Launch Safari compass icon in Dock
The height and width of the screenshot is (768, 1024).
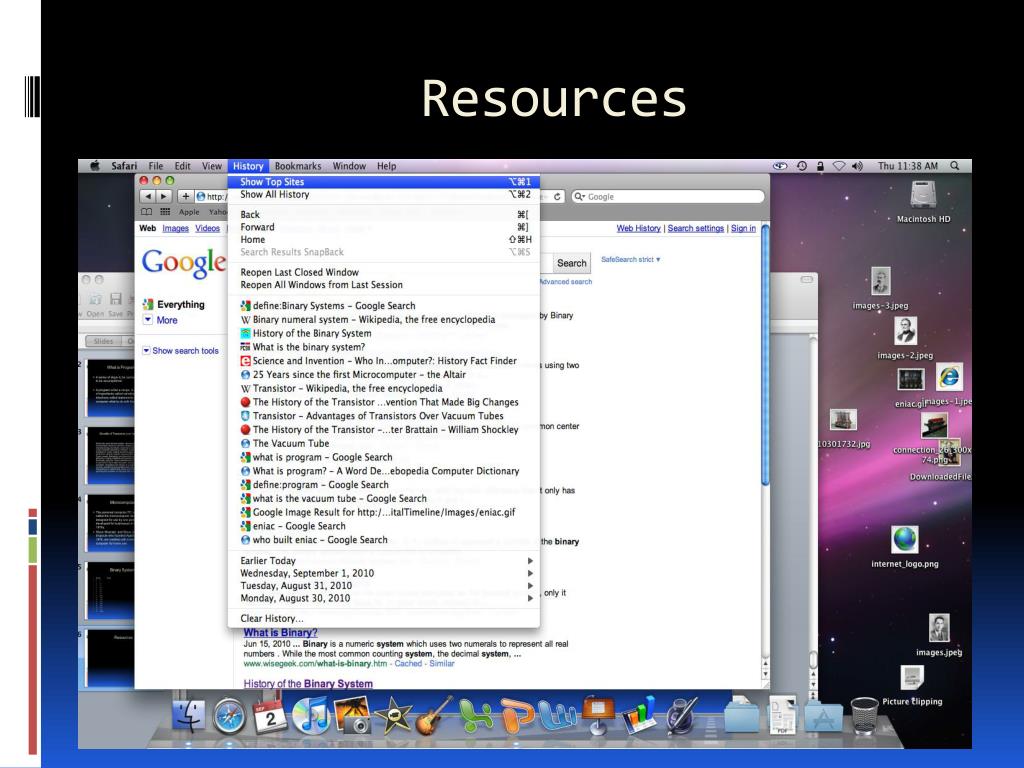click(x=229, y=716)
